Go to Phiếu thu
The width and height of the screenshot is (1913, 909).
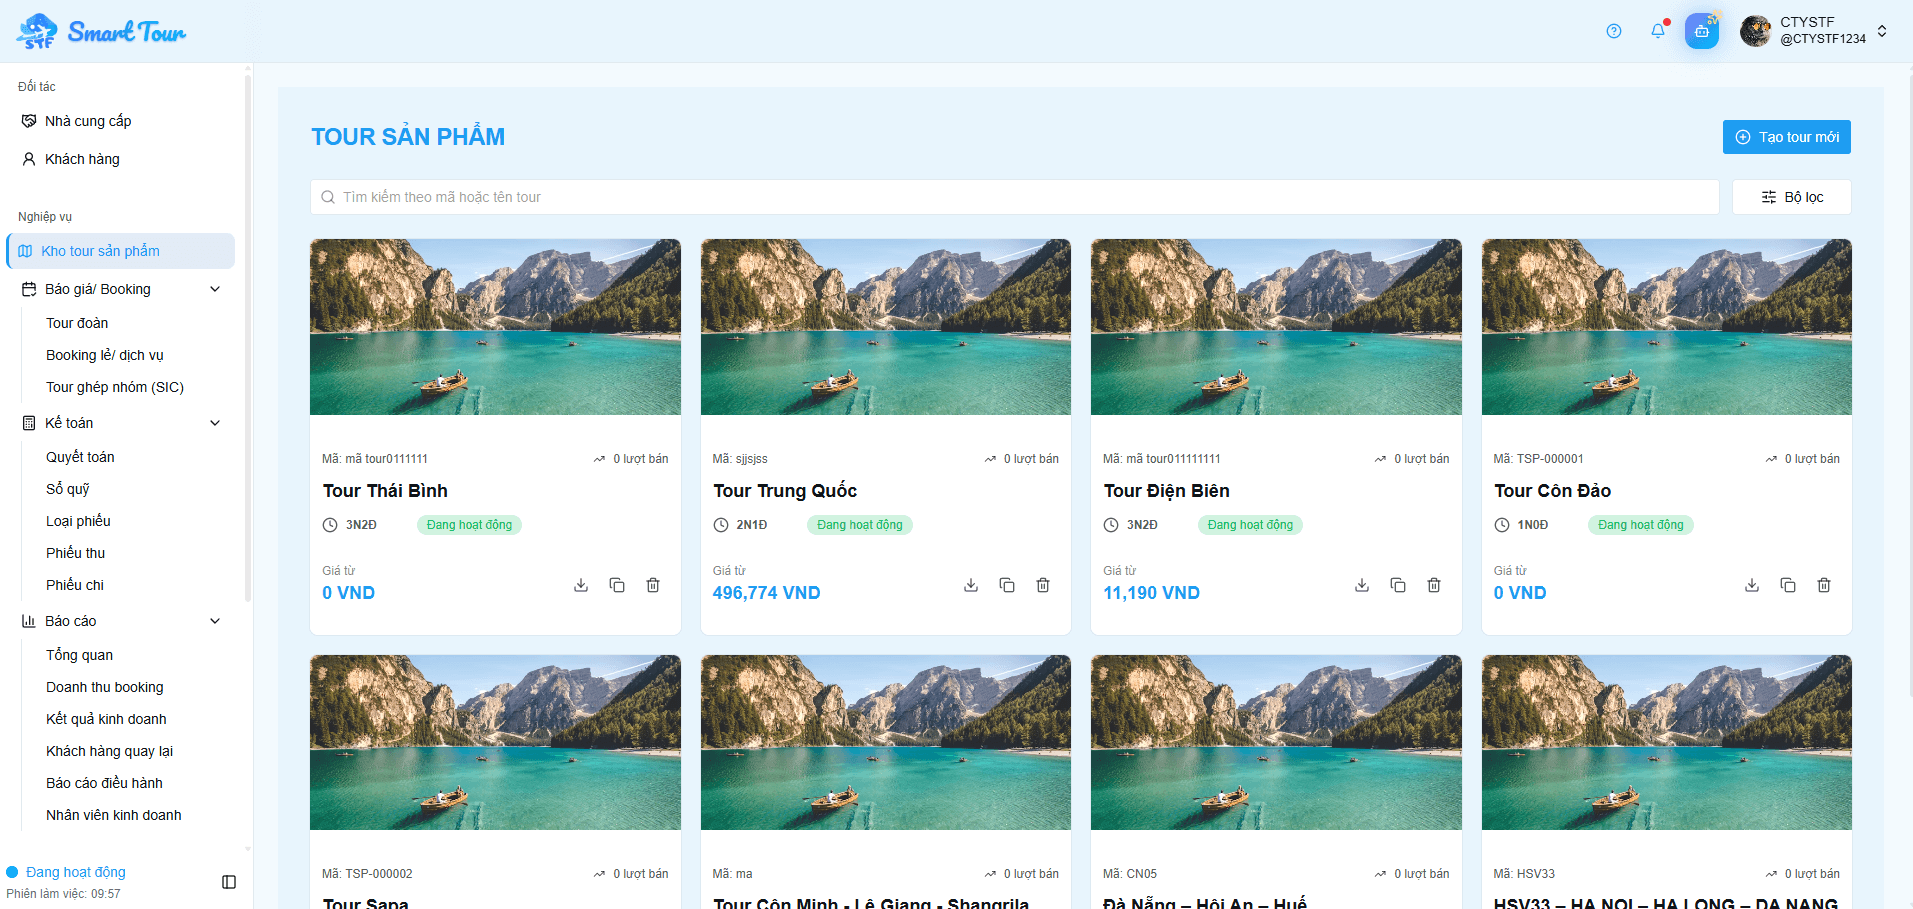pos(75,553)
